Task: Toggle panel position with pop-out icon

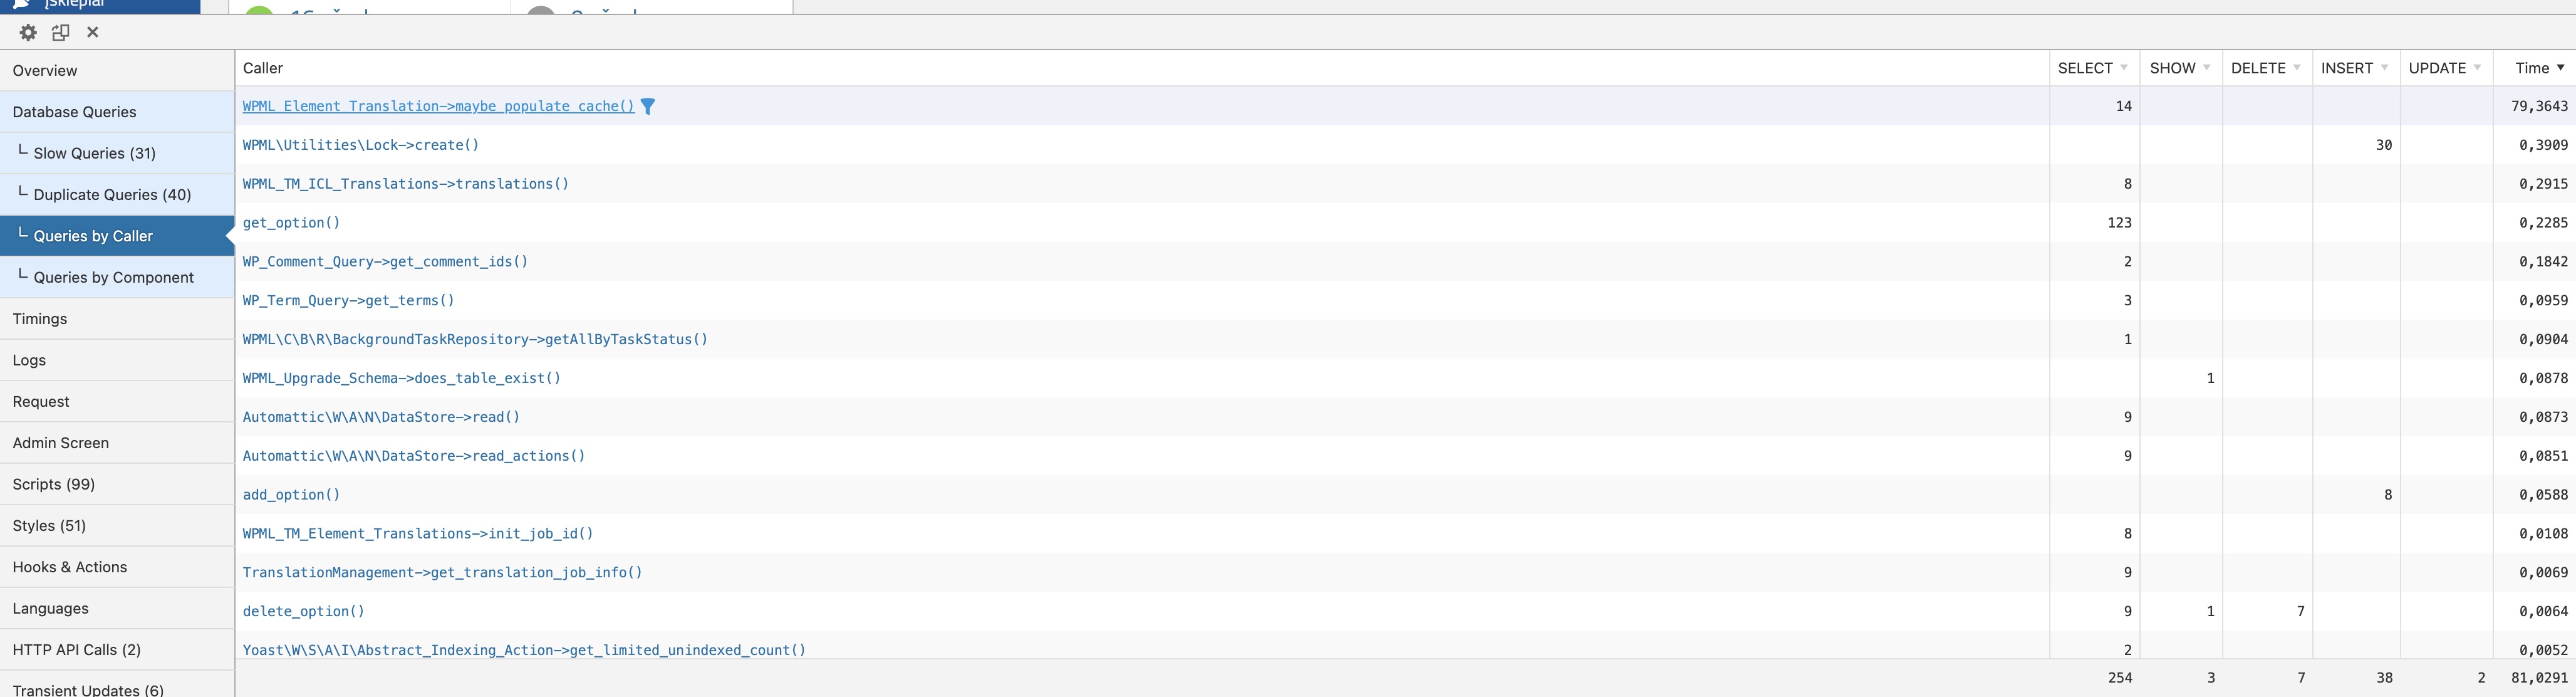Action: tap(61, 32)
